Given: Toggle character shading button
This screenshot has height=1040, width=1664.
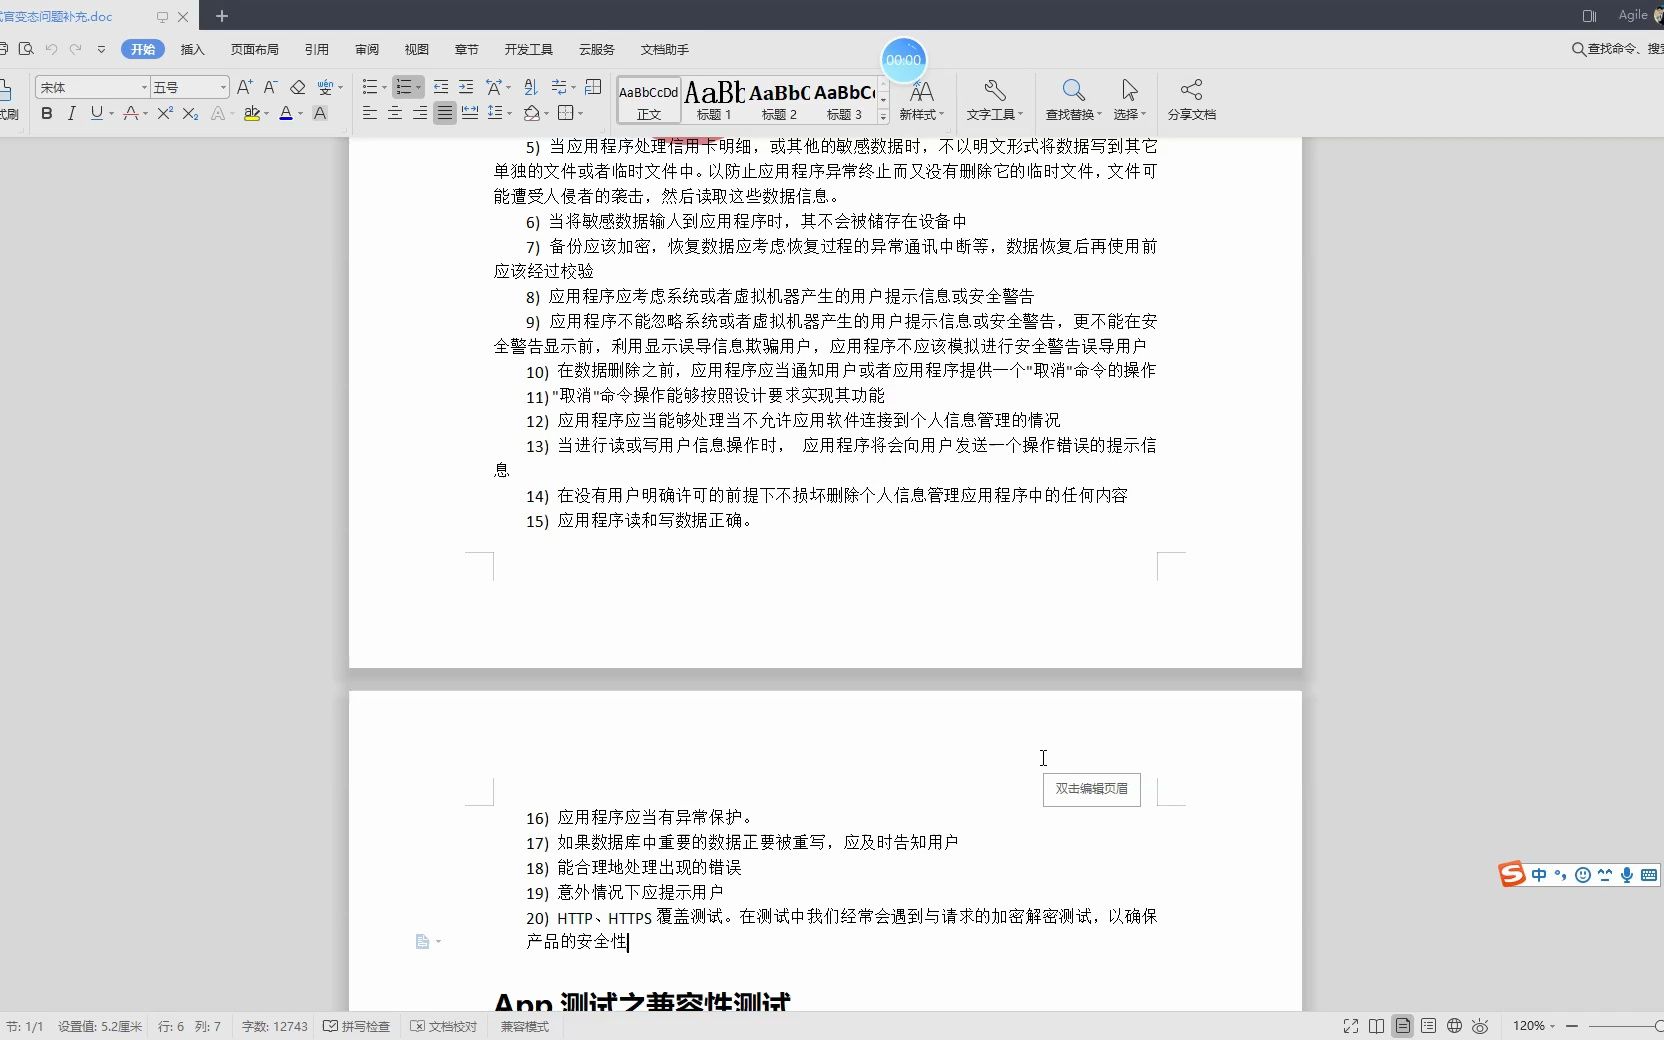Looking at the screenshot, I should (x=320, y=114).
